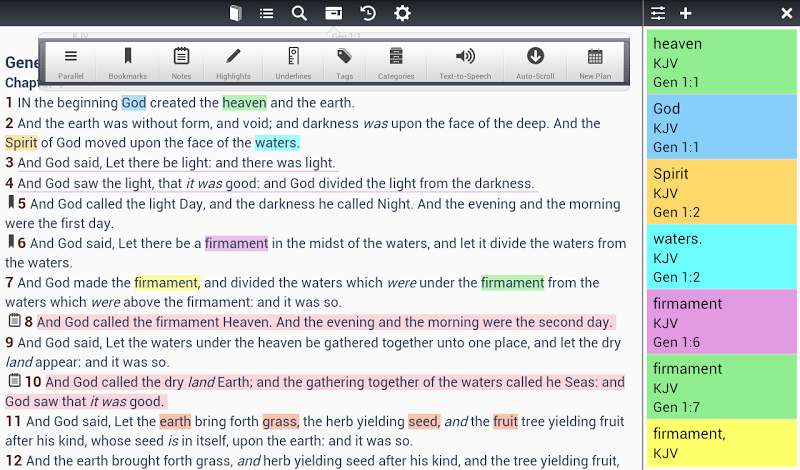Toggle the Parallel view
Image resolution: width=800 pixels, height=470 pixels.
[71, 62]
